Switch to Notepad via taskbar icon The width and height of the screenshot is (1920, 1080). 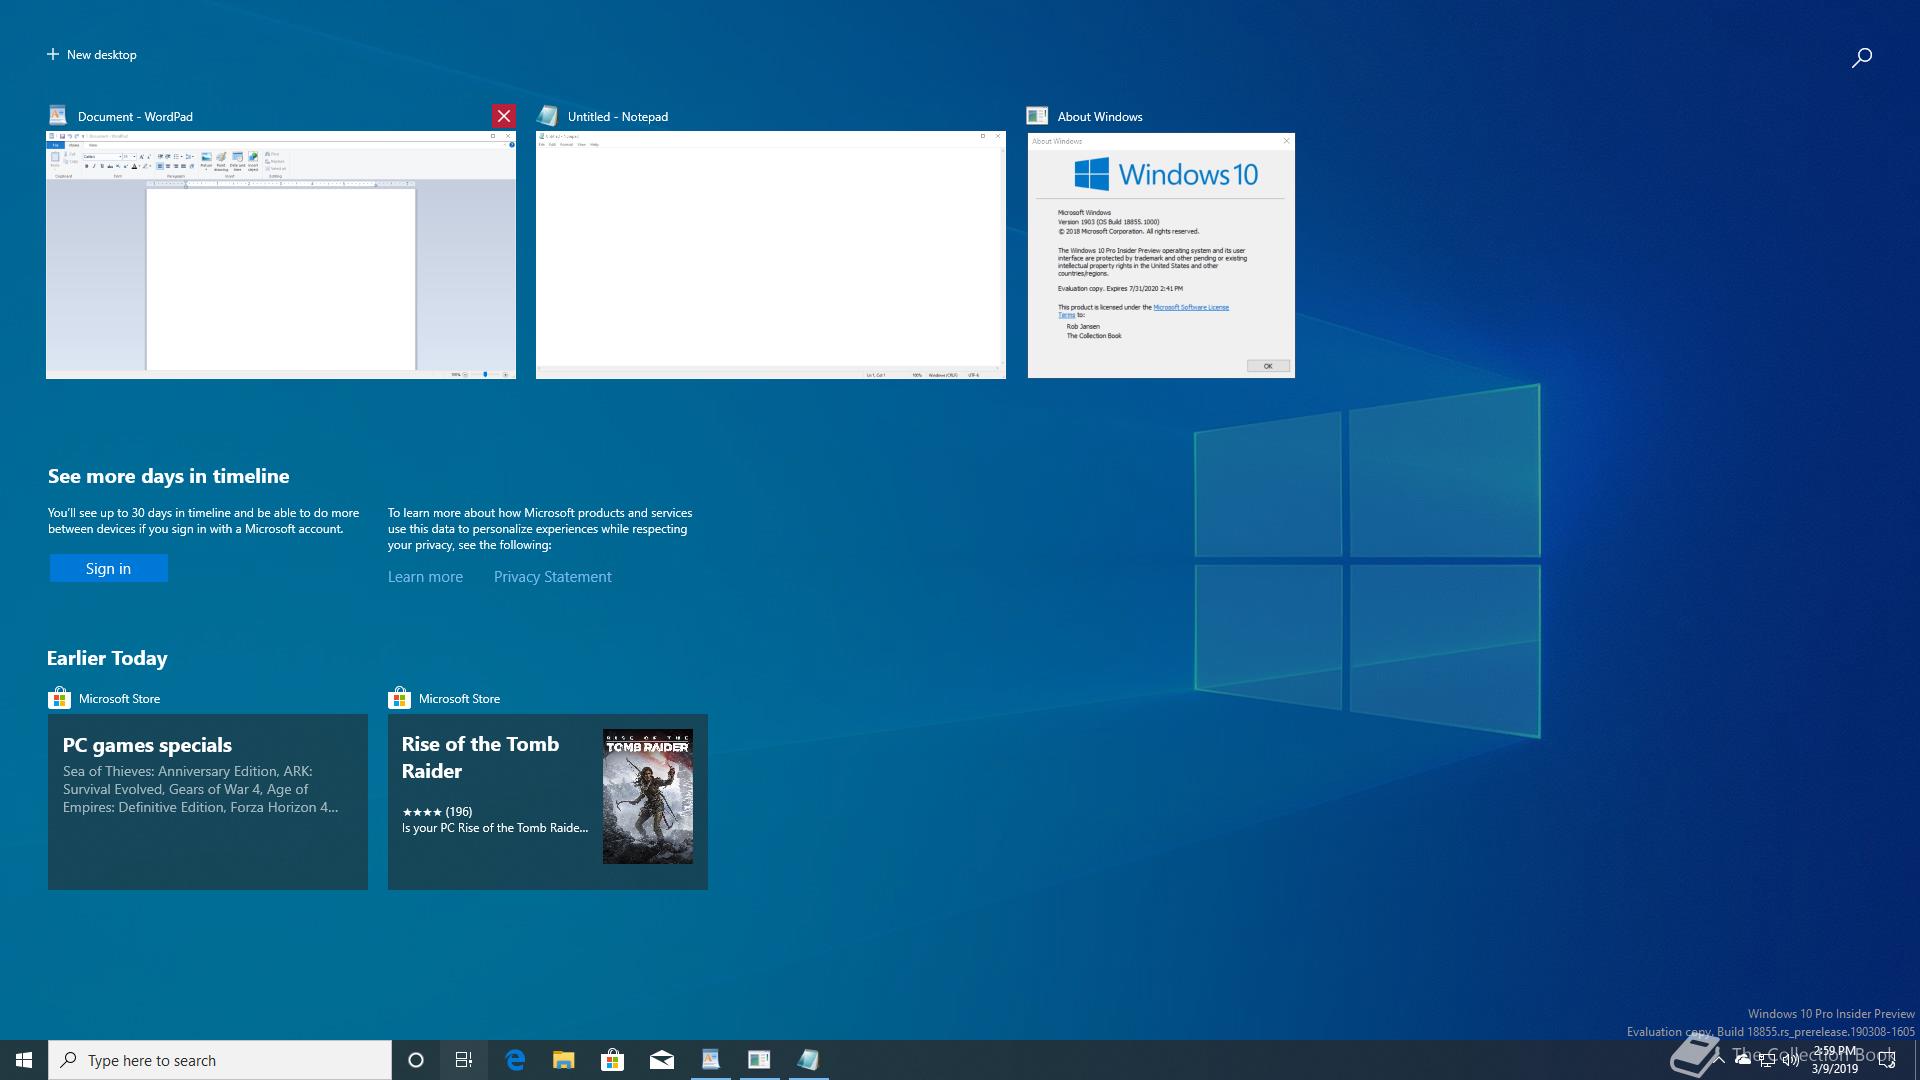click(809, 1060)
